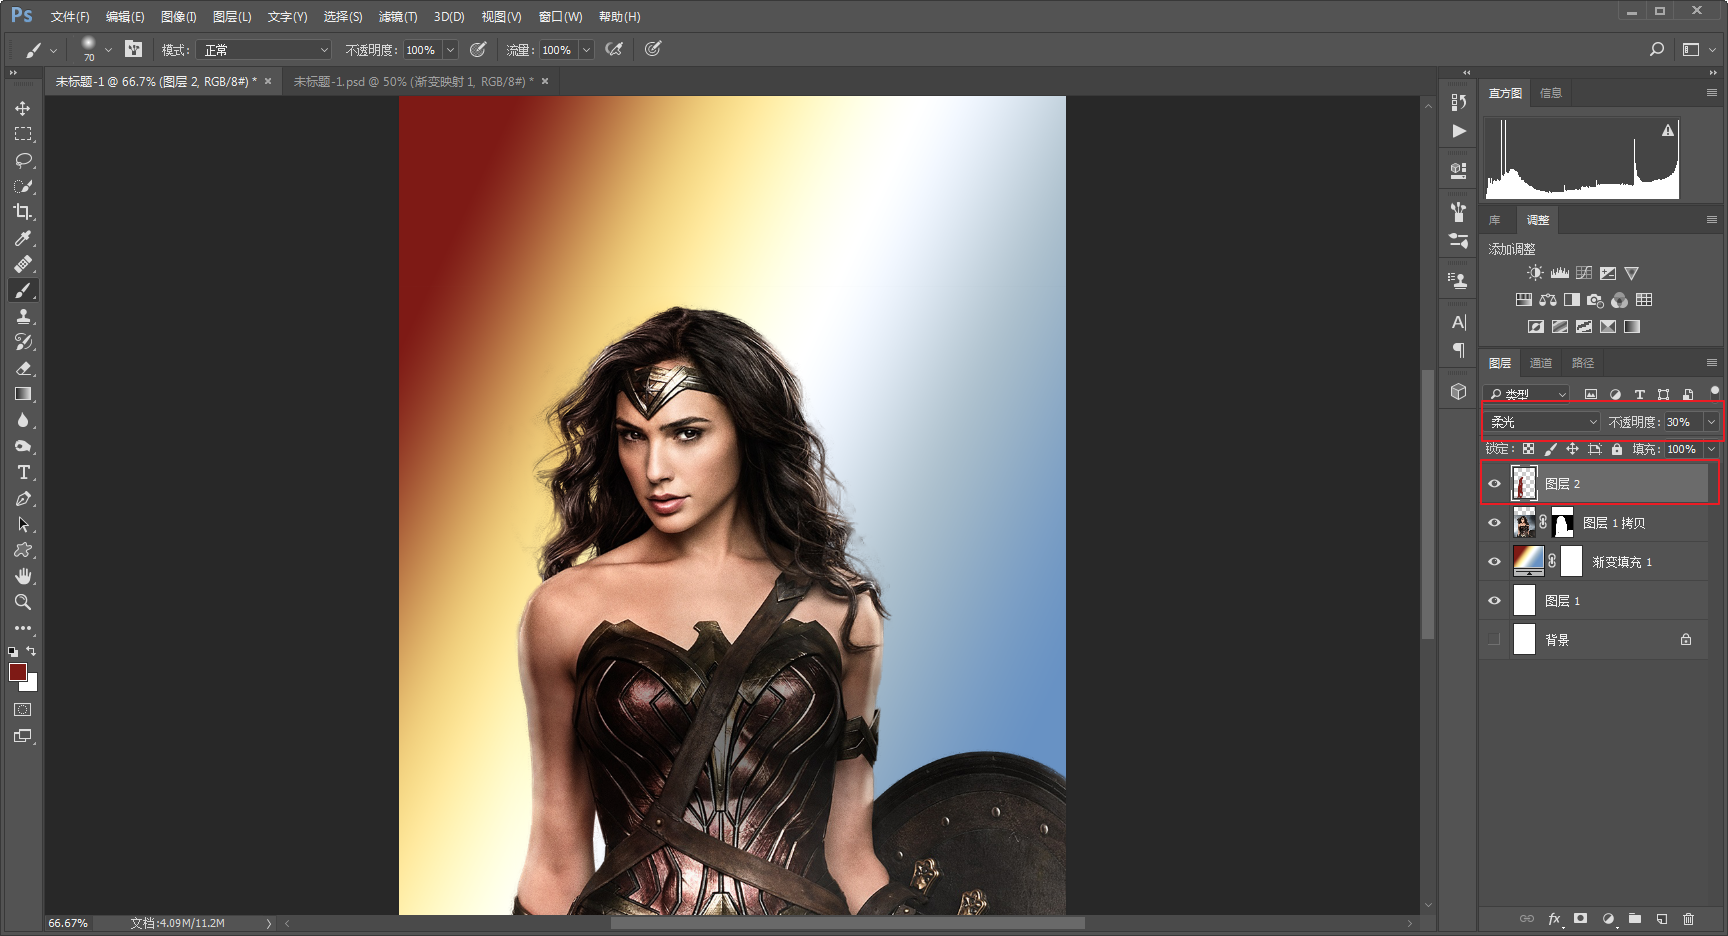Add a layer mask
1728x936 pixels.
(1581, 919)
